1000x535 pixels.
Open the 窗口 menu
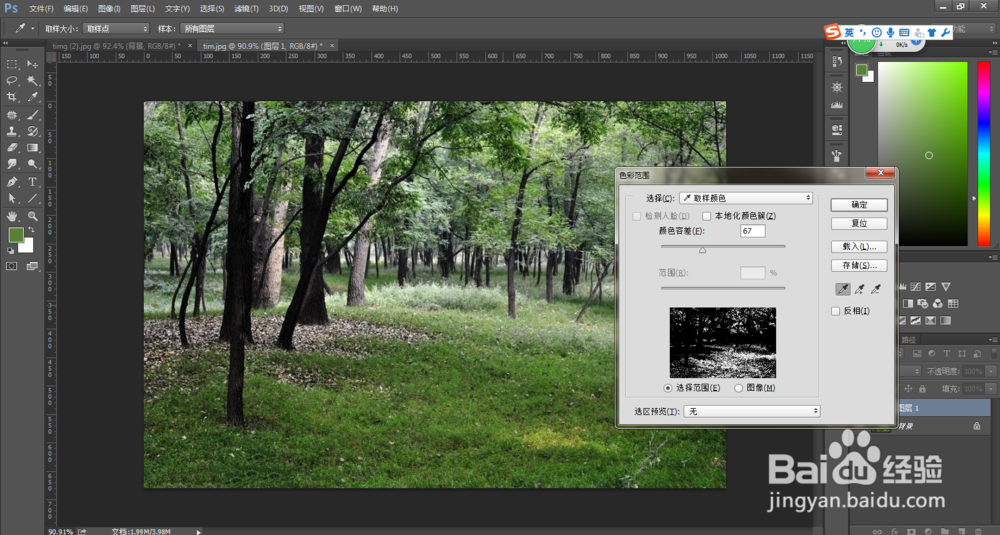348,9
